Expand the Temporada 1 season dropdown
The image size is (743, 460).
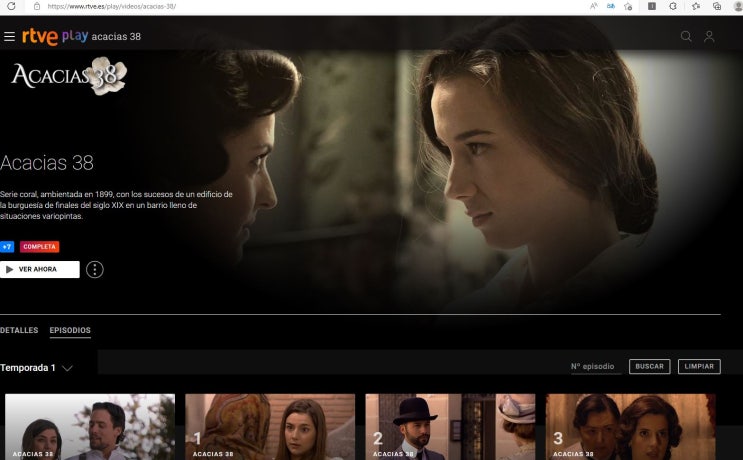tap(36, 368)
